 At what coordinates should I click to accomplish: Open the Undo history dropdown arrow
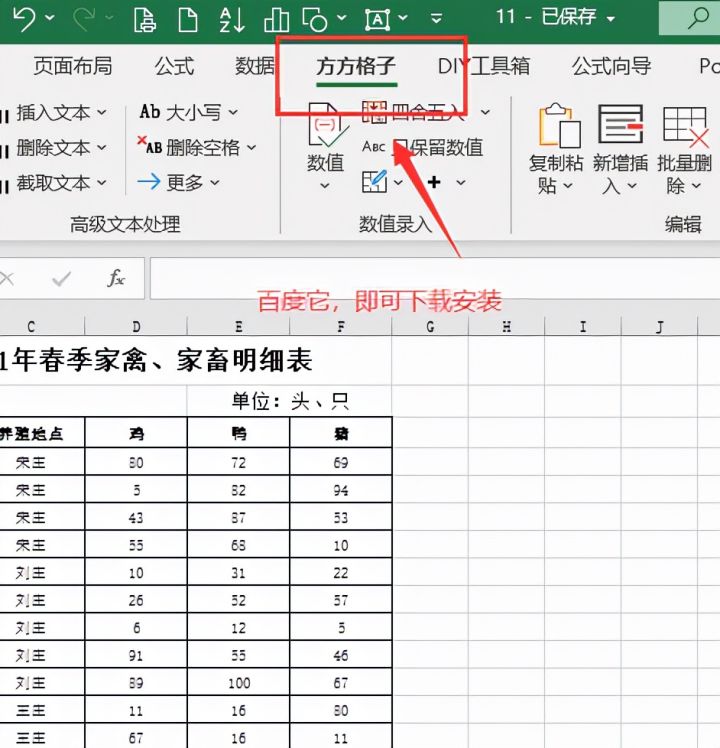point(50,18)
